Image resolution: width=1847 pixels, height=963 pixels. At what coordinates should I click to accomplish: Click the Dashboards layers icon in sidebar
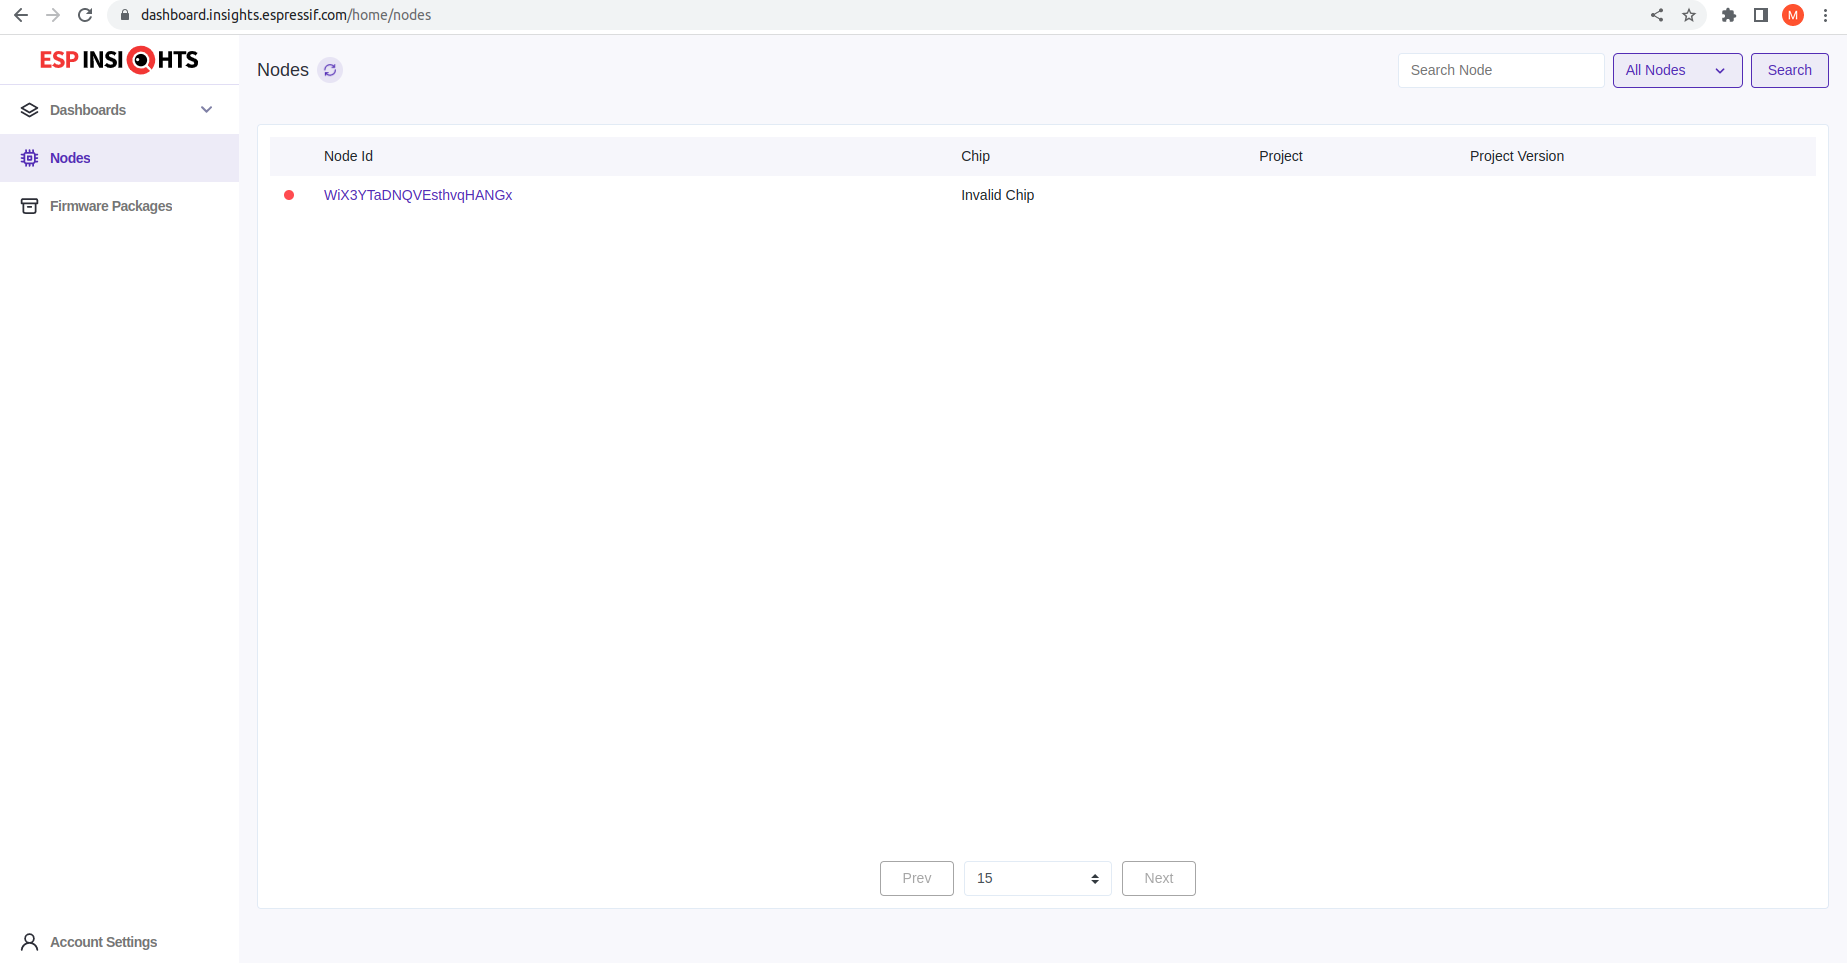pyautogui.click(x=30, y=110)
